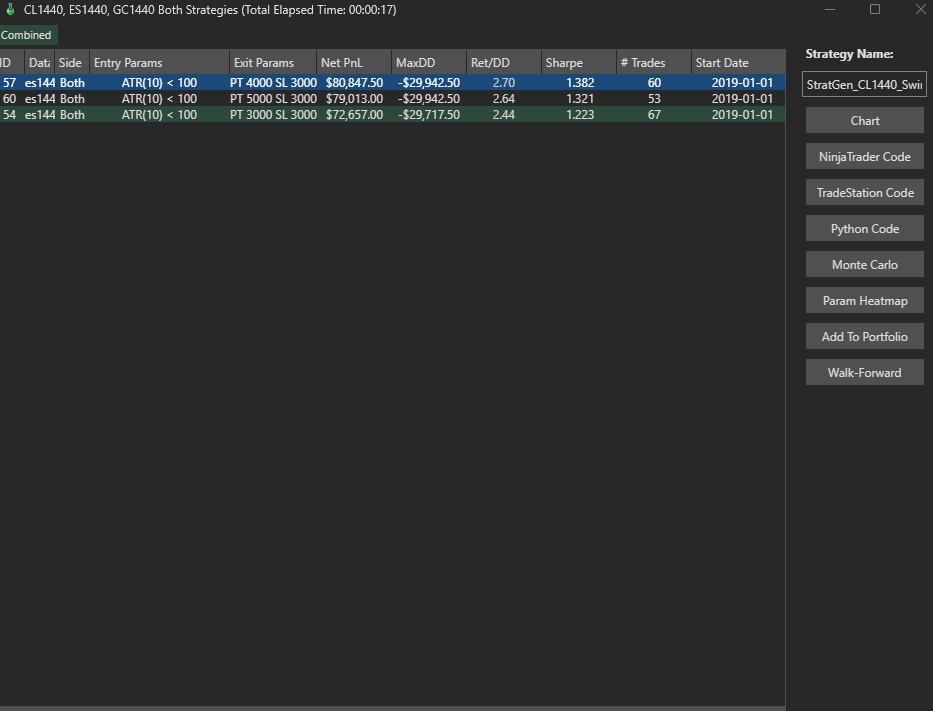This screenshot has height=711, width=933.
Task: Click Net PnL value $79,013.00
Action: tap(354, 99)
